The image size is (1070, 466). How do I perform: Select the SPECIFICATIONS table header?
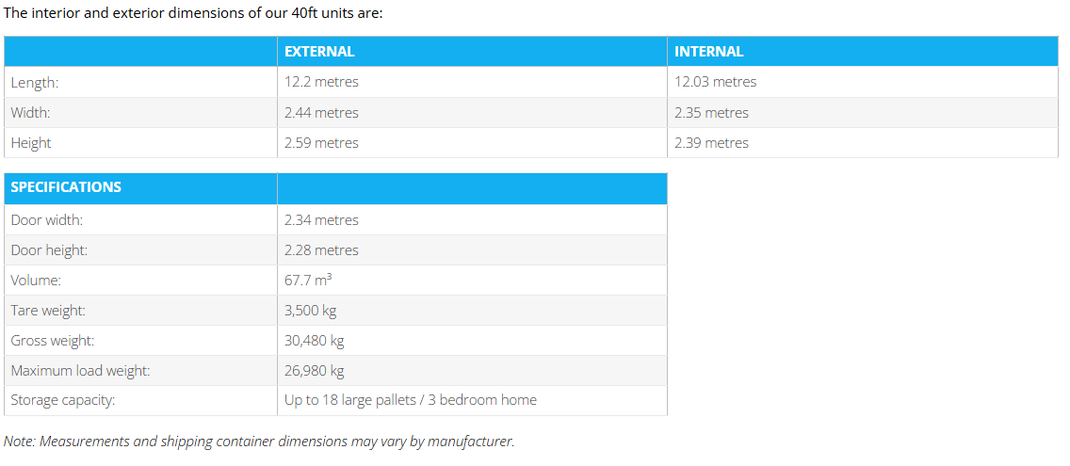(66, 187)
